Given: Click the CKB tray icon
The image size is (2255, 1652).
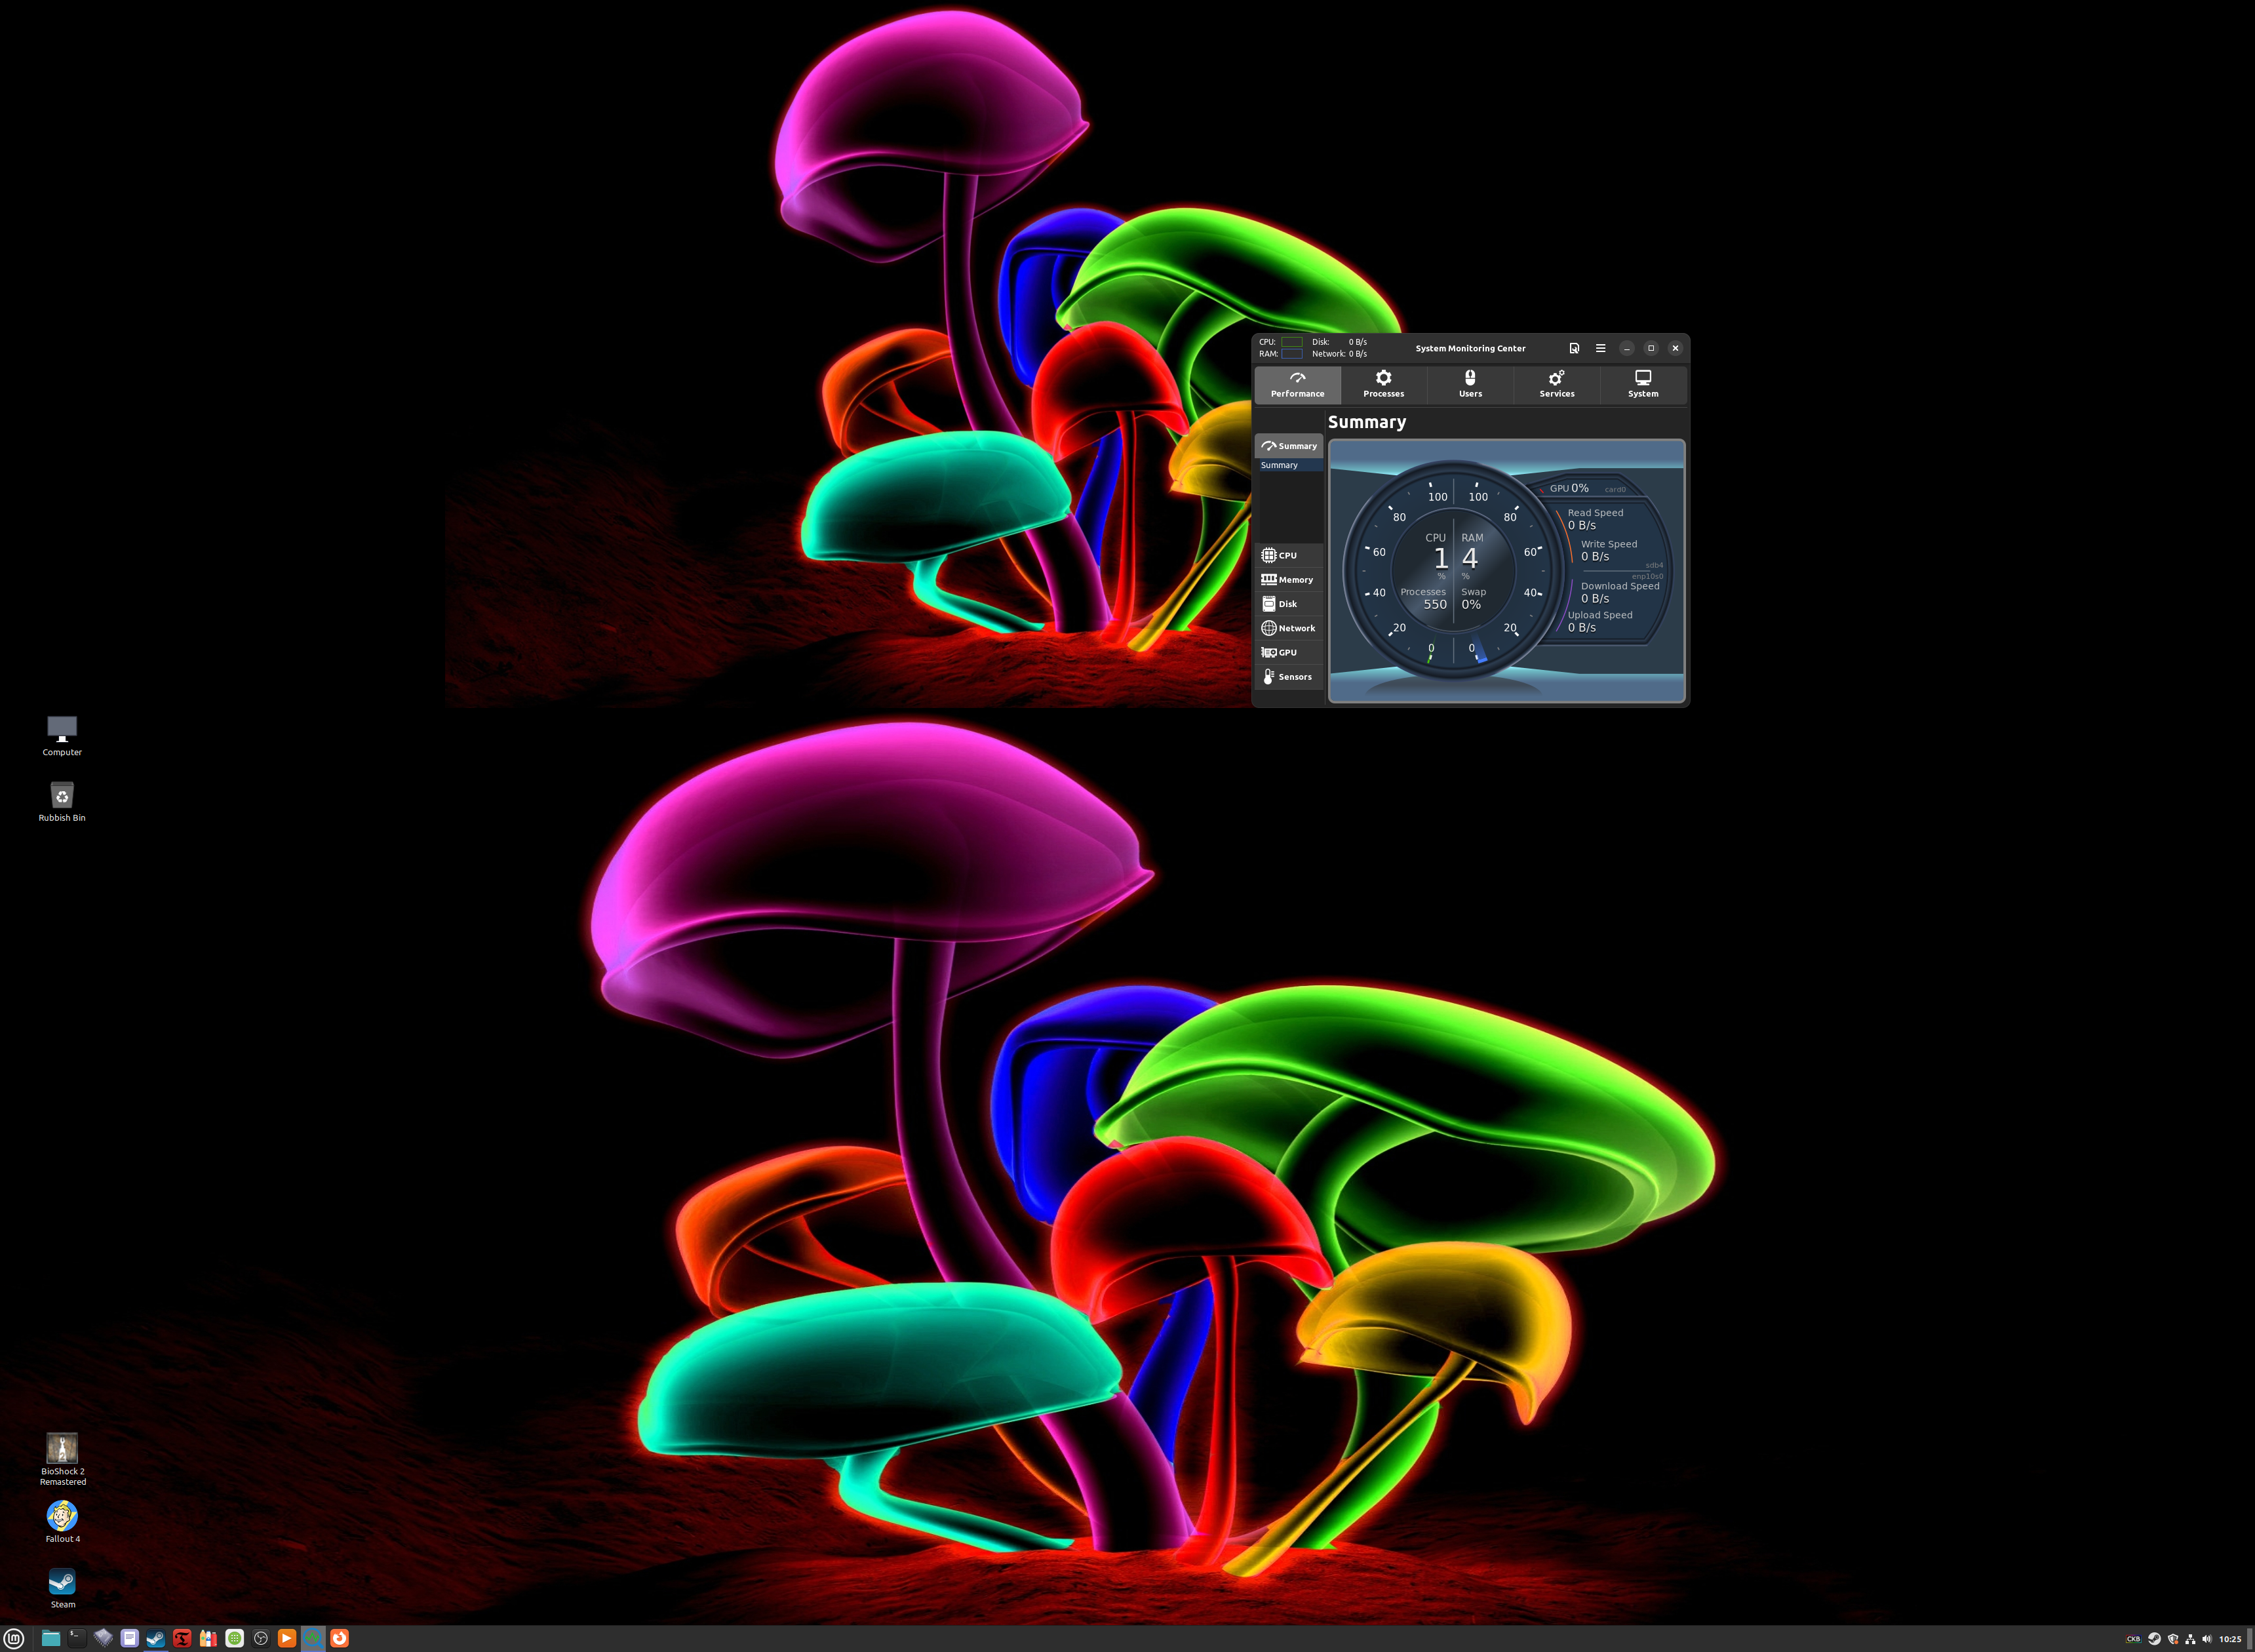Looking at the screenshot, I should pyautogui.click(x=2133, y=1639).
